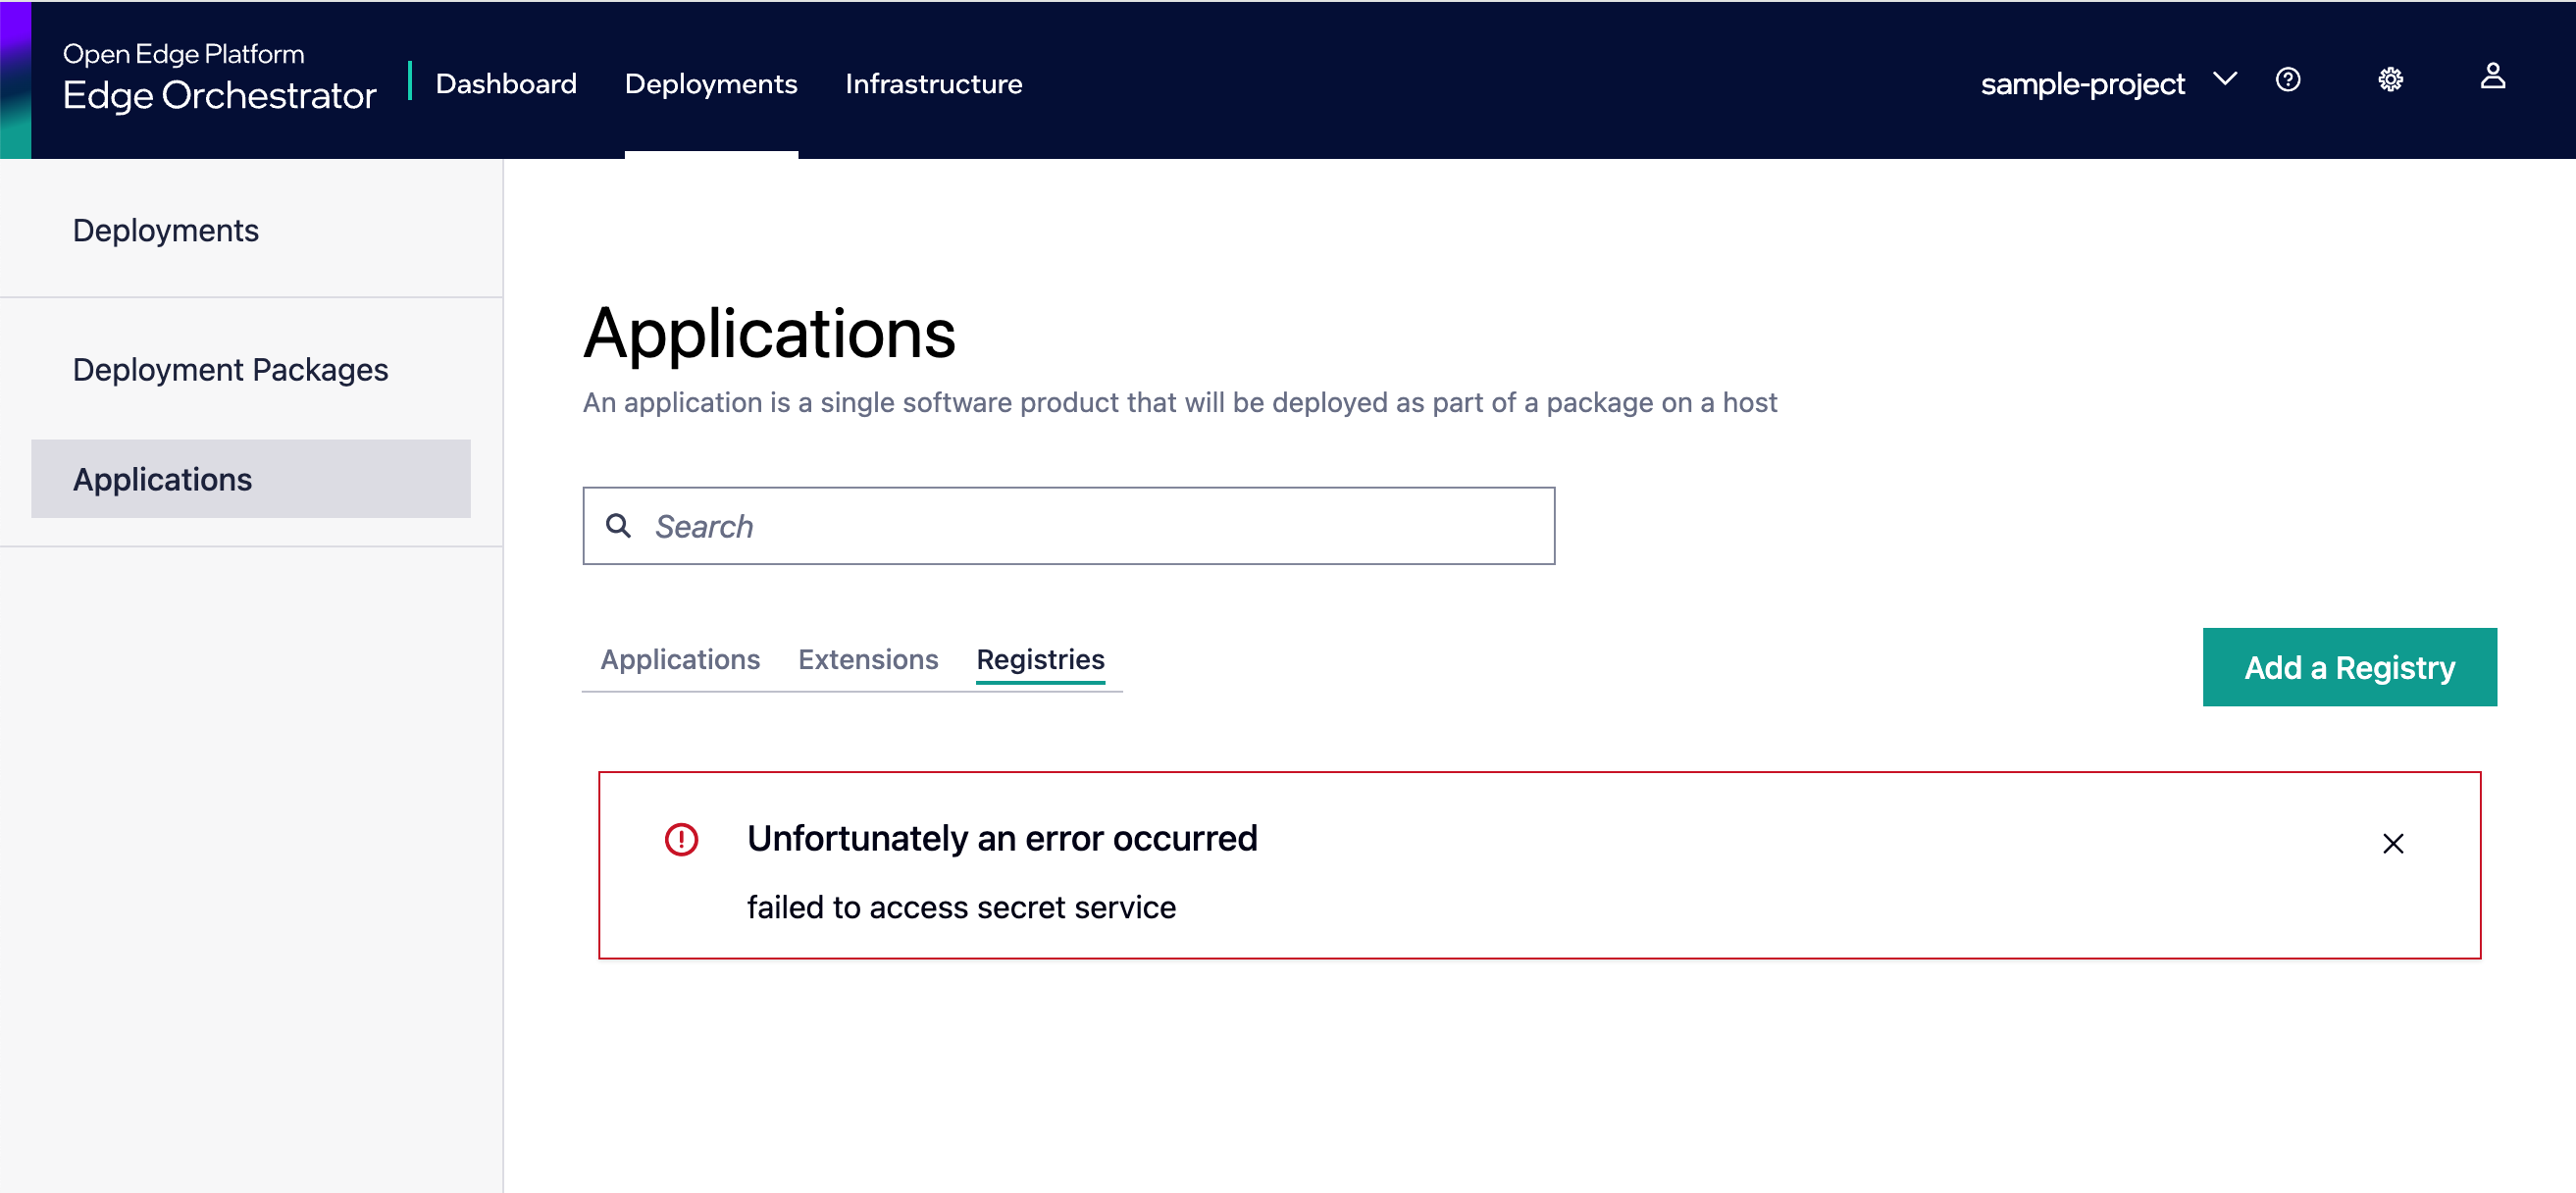This screenshot has height=1193, width=2576.
Task: Click the red error alert icon
Action: coord(681,839)
